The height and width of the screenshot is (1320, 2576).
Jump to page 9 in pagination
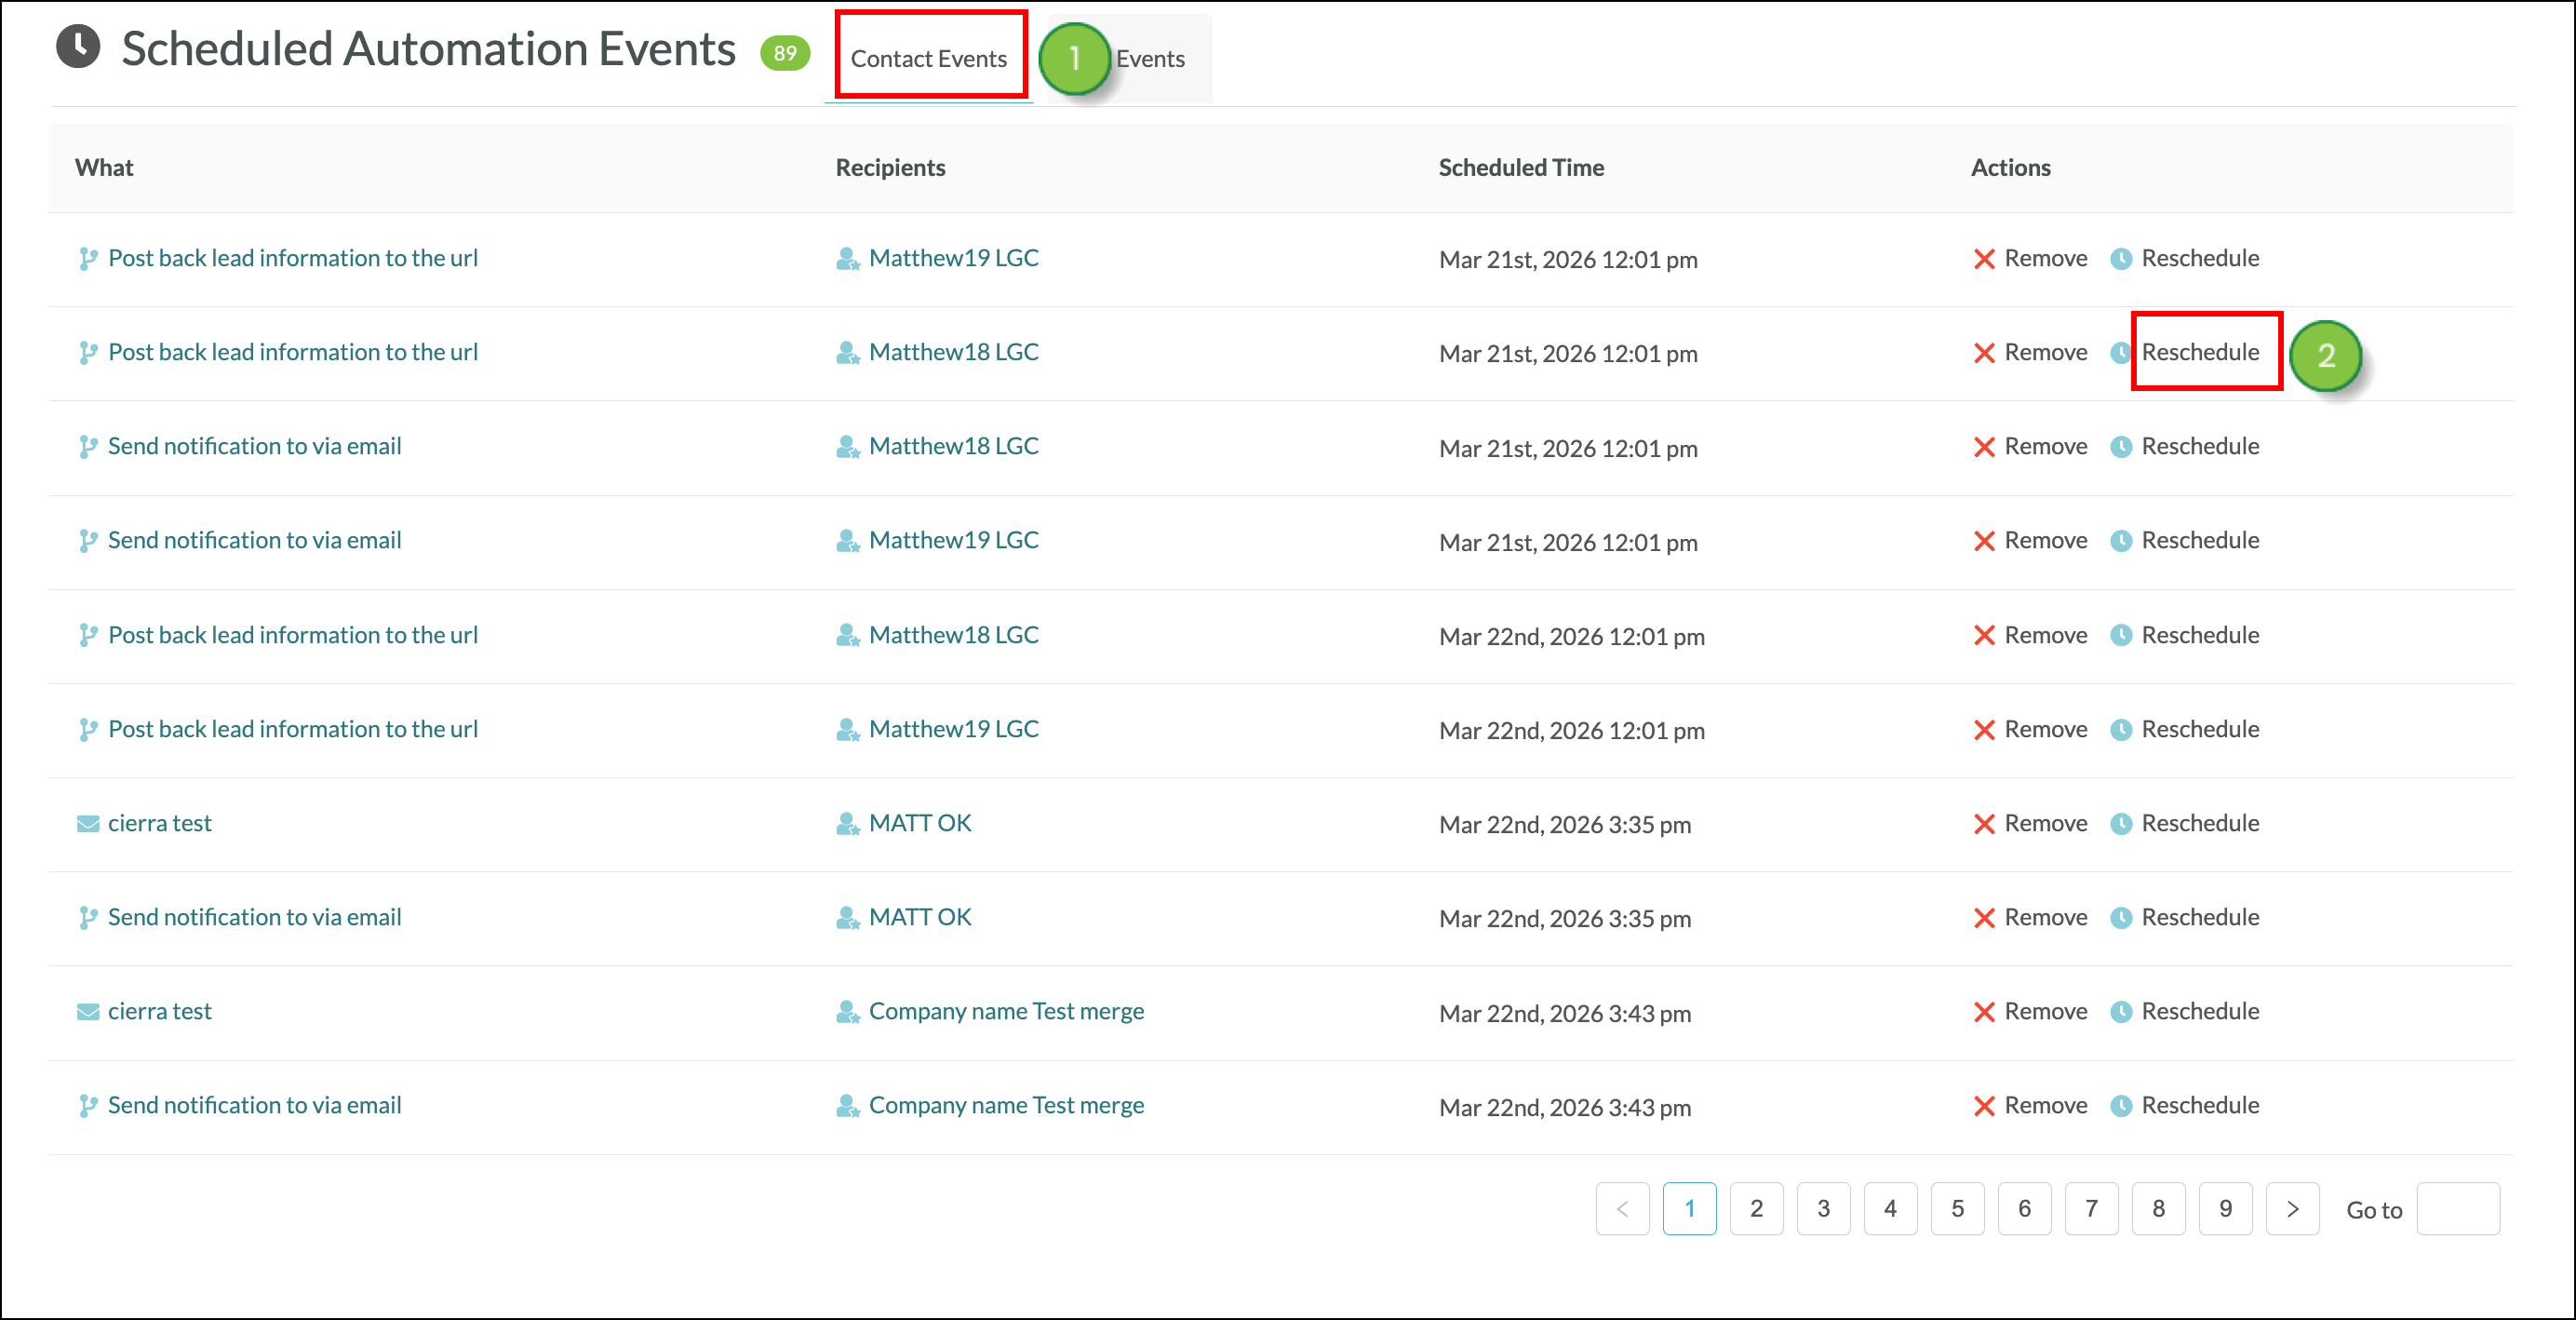pyautogui.click(x=2225, y=1209)
